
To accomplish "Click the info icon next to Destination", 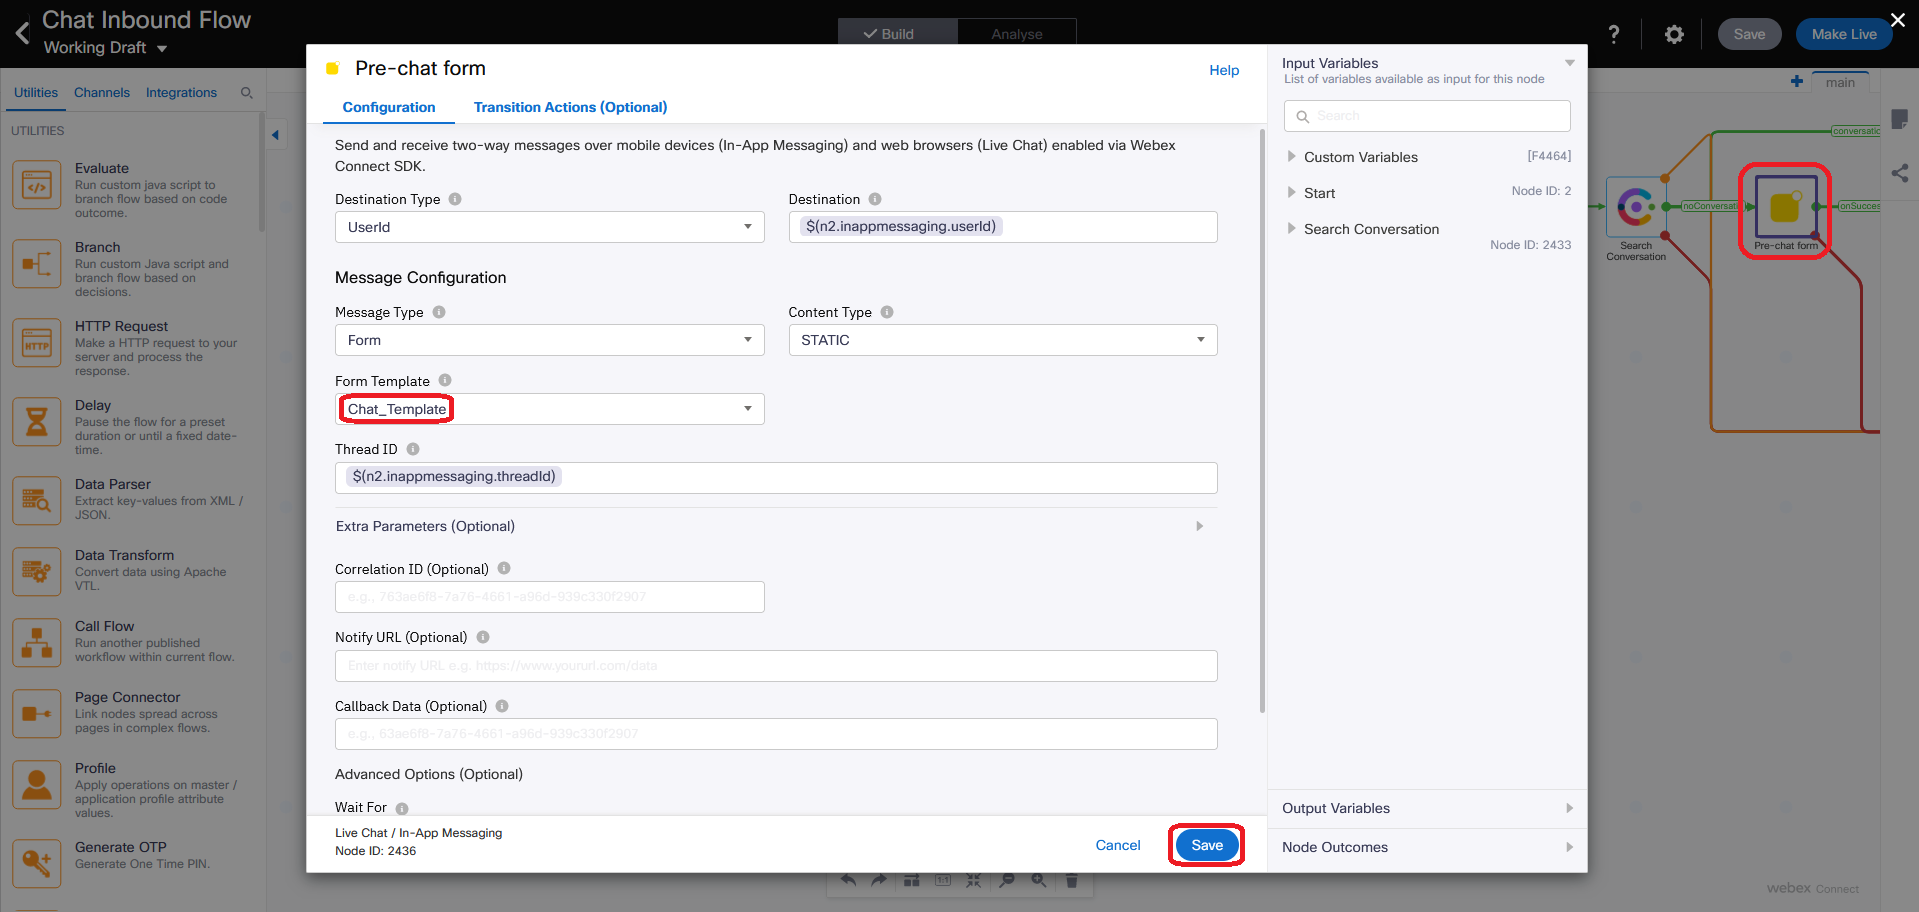I will (x=875, y=199).
